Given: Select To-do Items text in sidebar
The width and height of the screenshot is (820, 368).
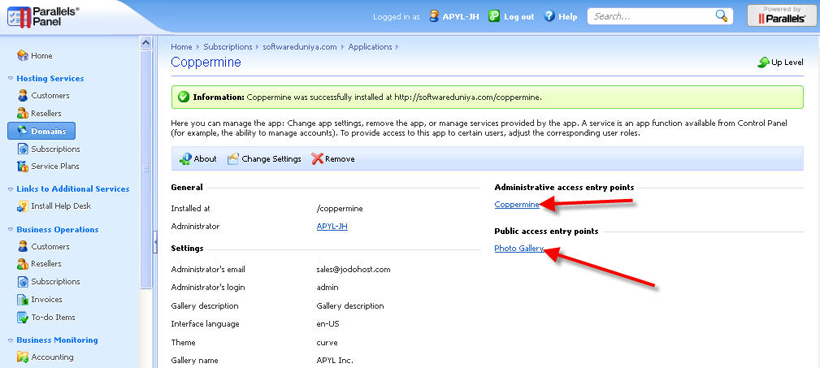Looking at the screenshot, I should pyautogui.click(x=53, y=317).
